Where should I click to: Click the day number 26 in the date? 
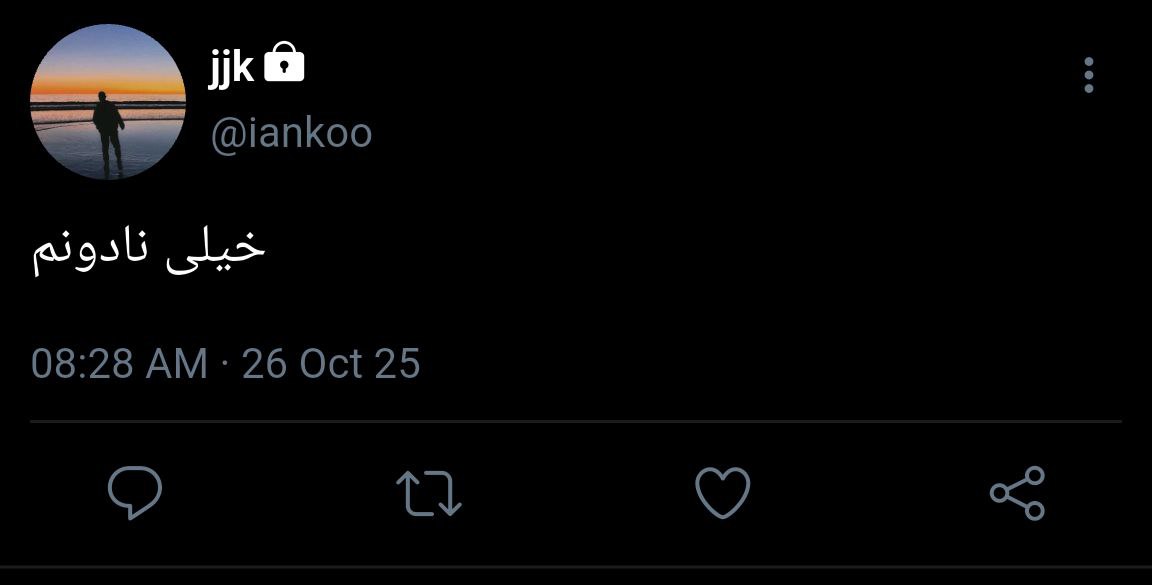pos(264,363)
